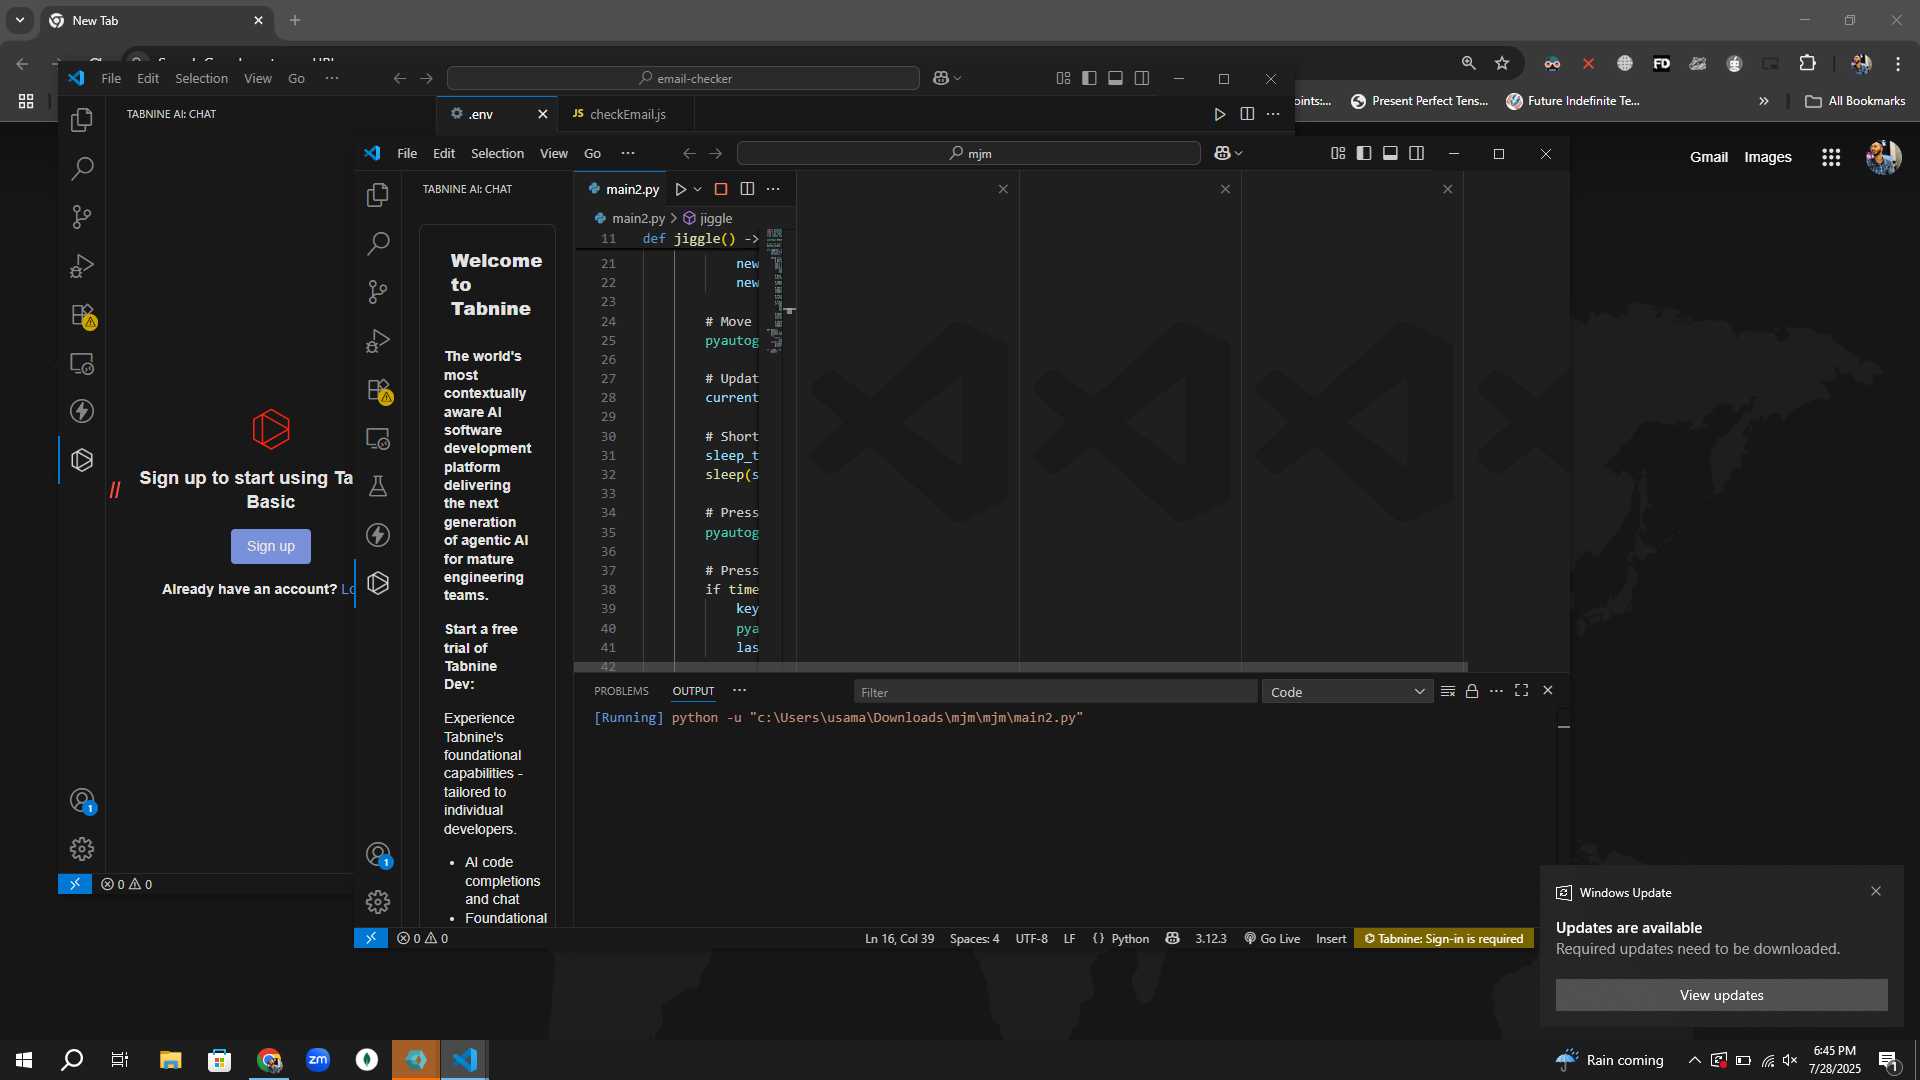Open Images link

pyautogui.click(x=1767, y=157)
